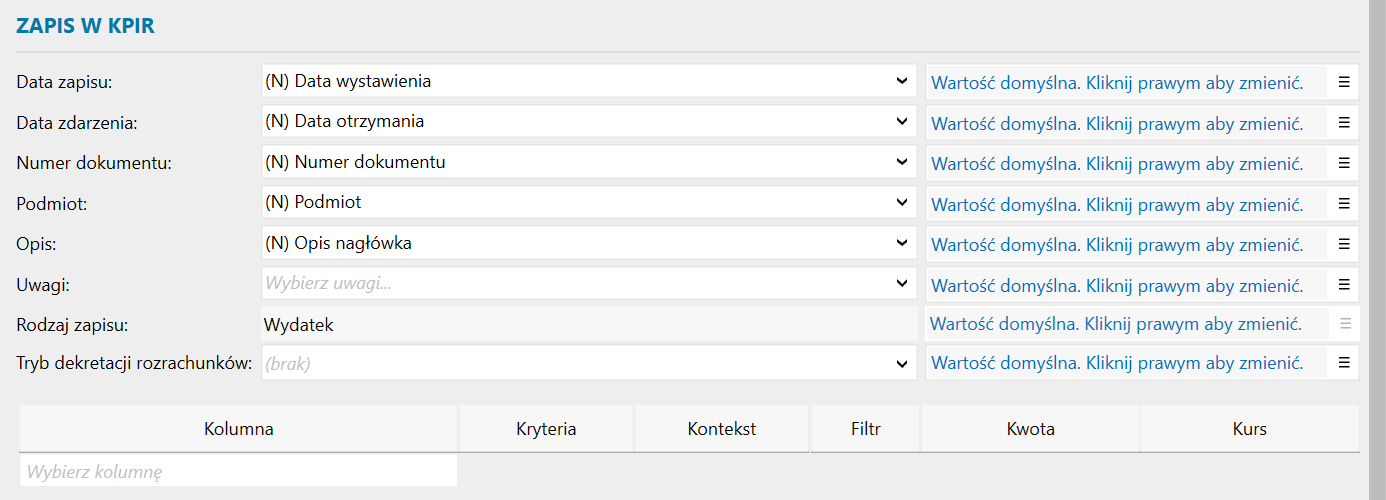Click the Kolumna column header
Screen dimensions: 1386x500
tap(239, 429)
